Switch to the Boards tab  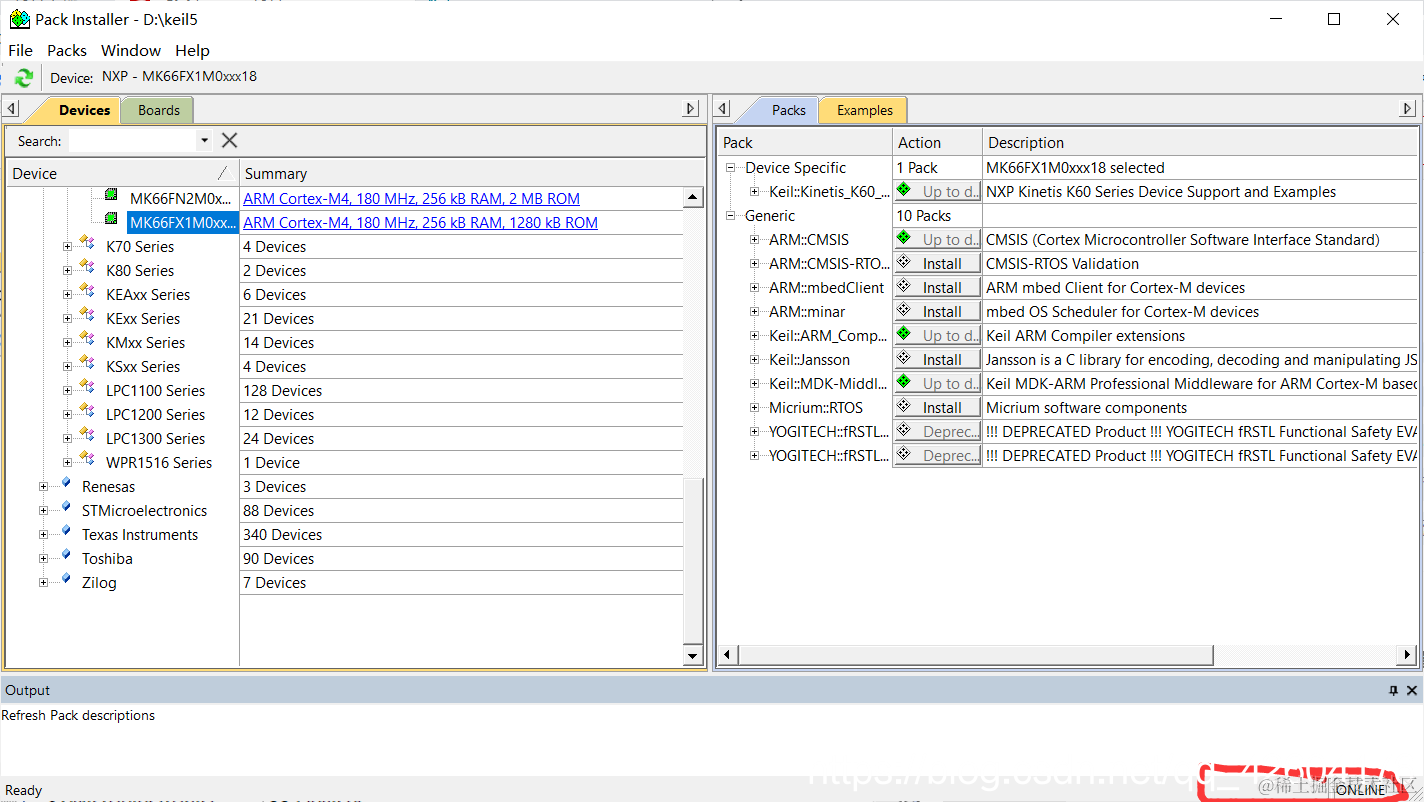[x=159, y=110]
